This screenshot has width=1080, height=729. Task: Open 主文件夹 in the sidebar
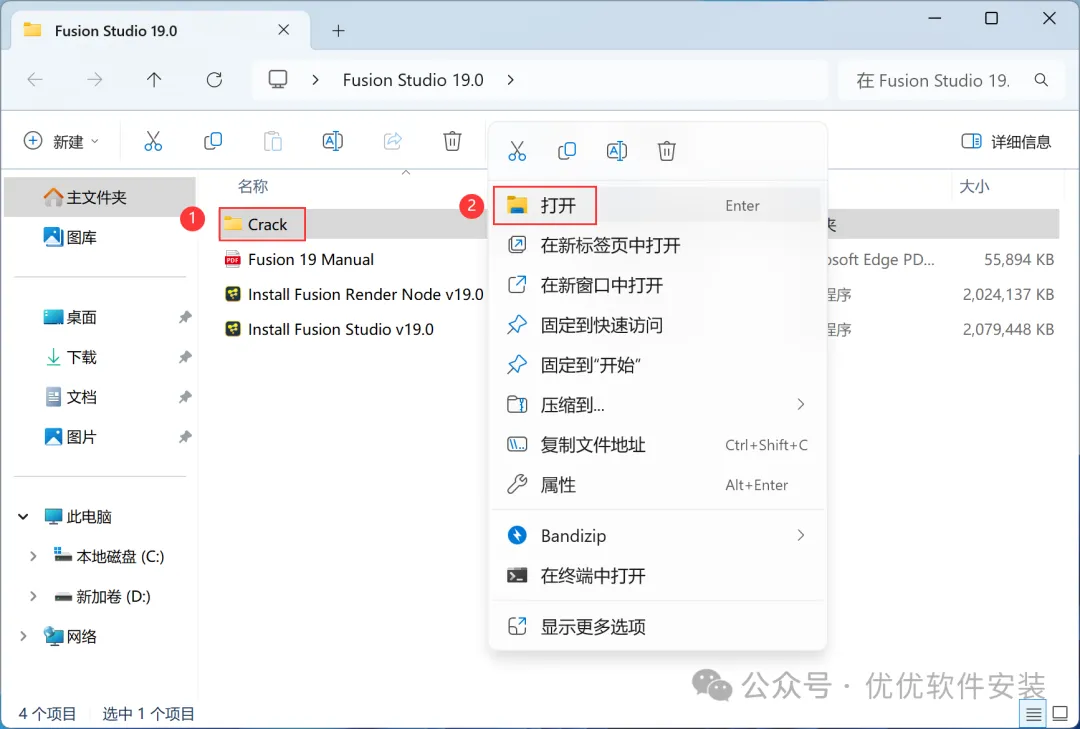click(99, 197)
